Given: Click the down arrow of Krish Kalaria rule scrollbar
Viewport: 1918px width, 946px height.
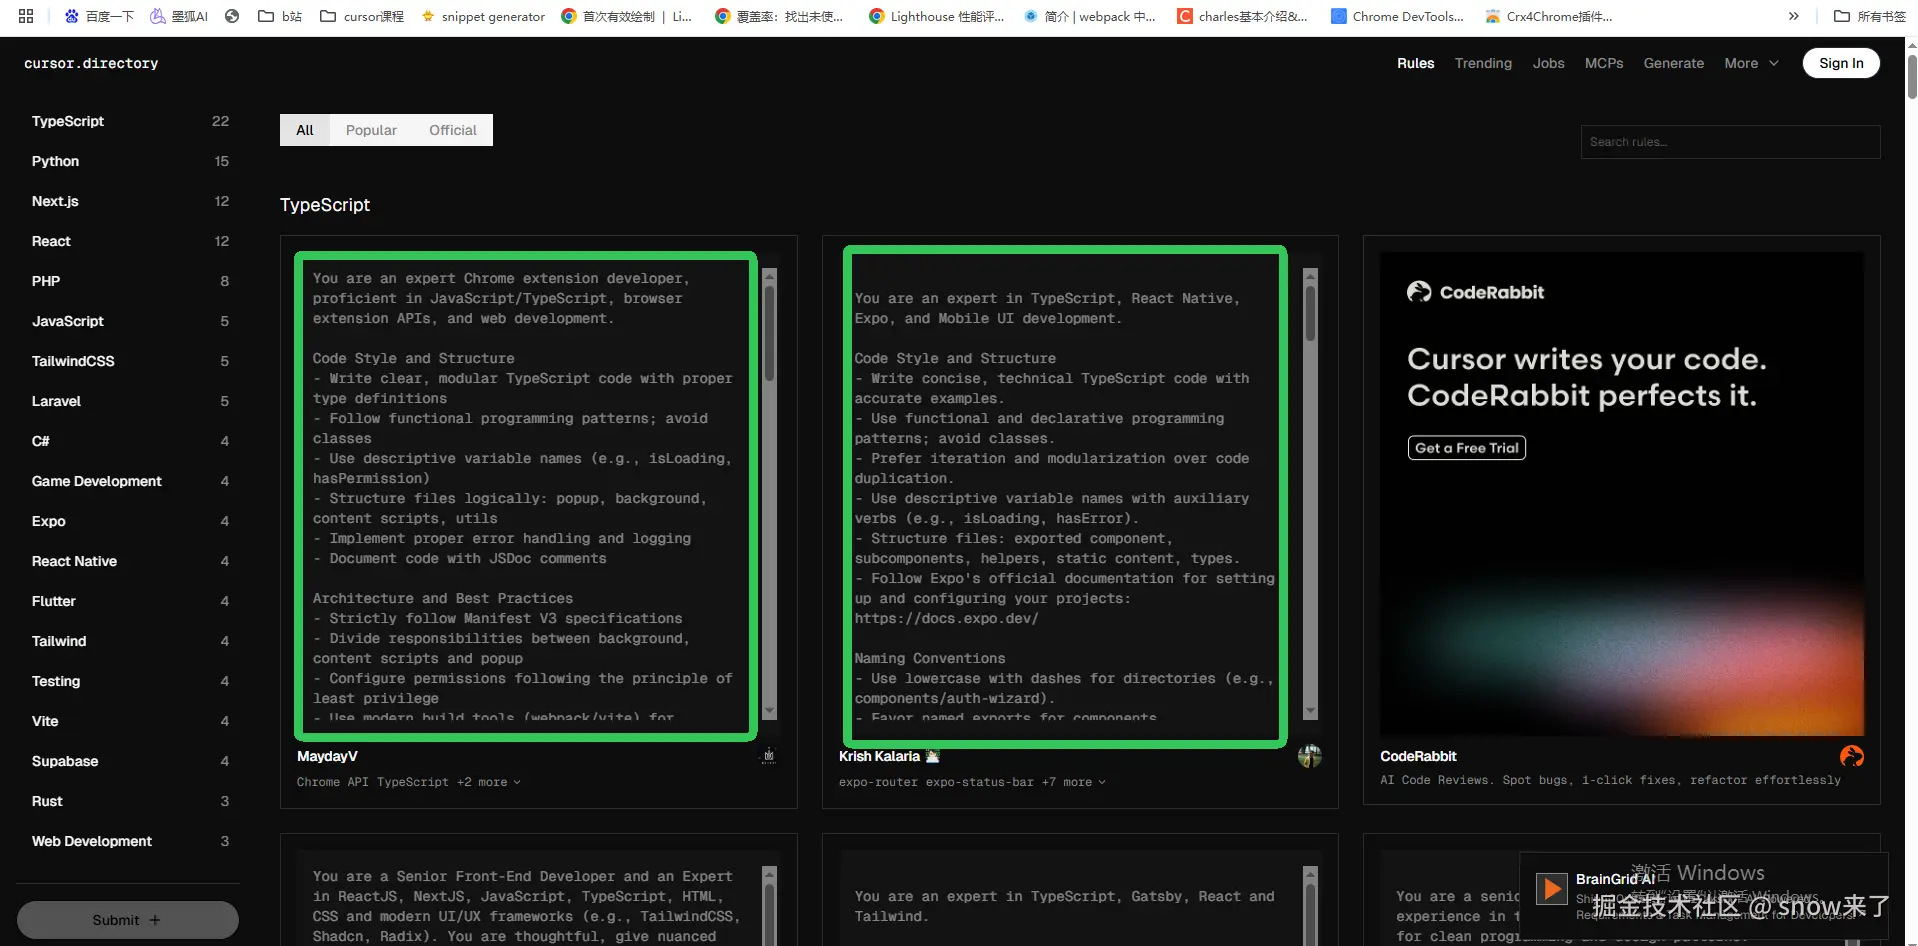Looking at the screenshot, I should click(1310, 711).
